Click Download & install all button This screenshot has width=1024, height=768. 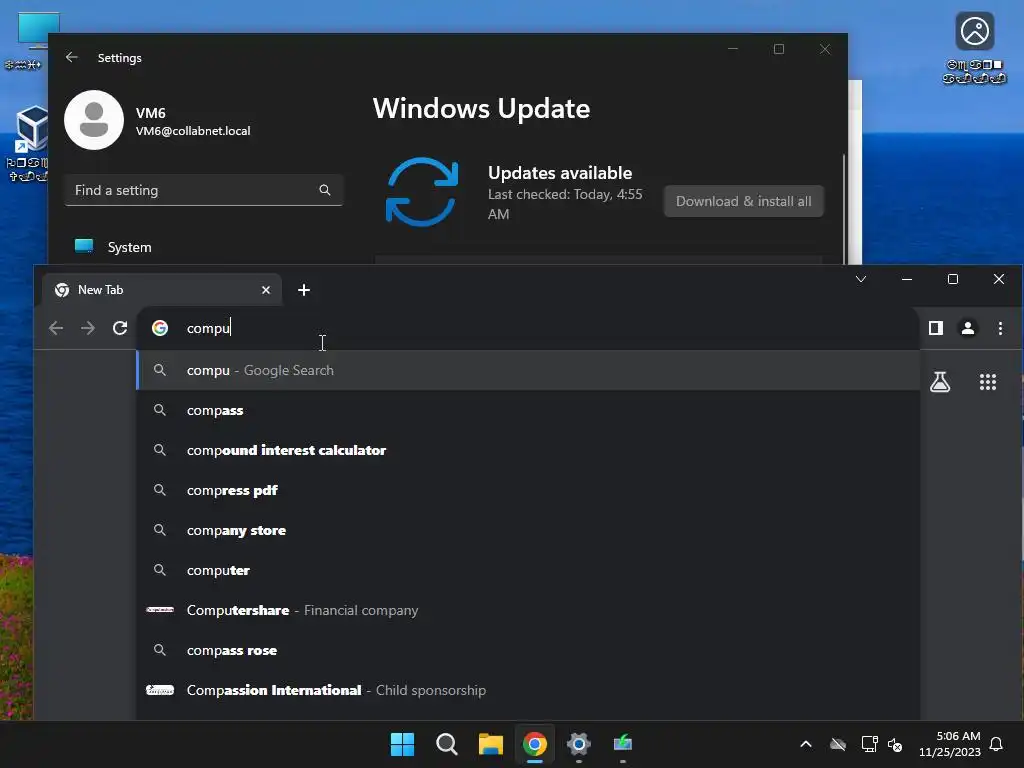tap(743, 201)
